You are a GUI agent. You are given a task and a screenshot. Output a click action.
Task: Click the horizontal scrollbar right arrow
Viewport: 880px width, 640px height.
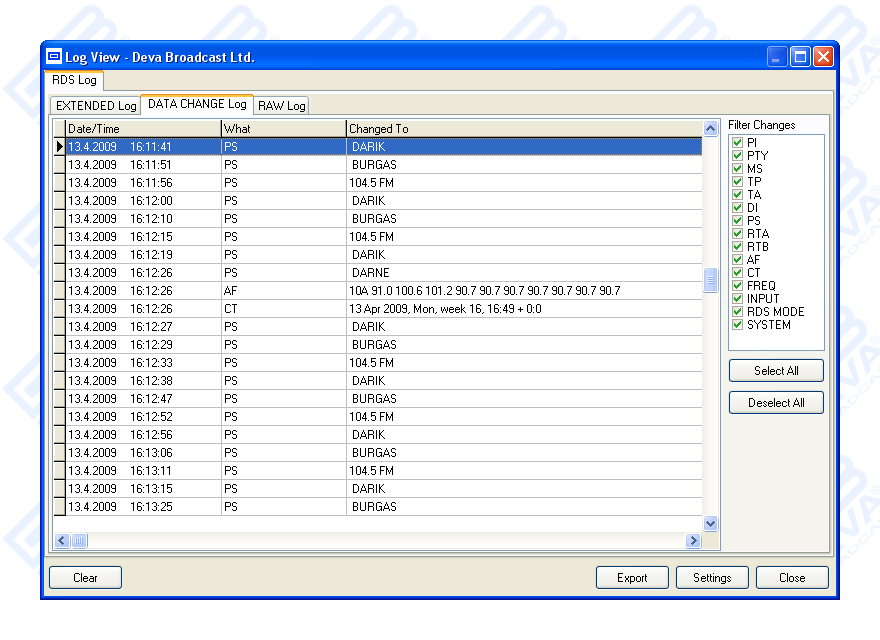(692, 541)
